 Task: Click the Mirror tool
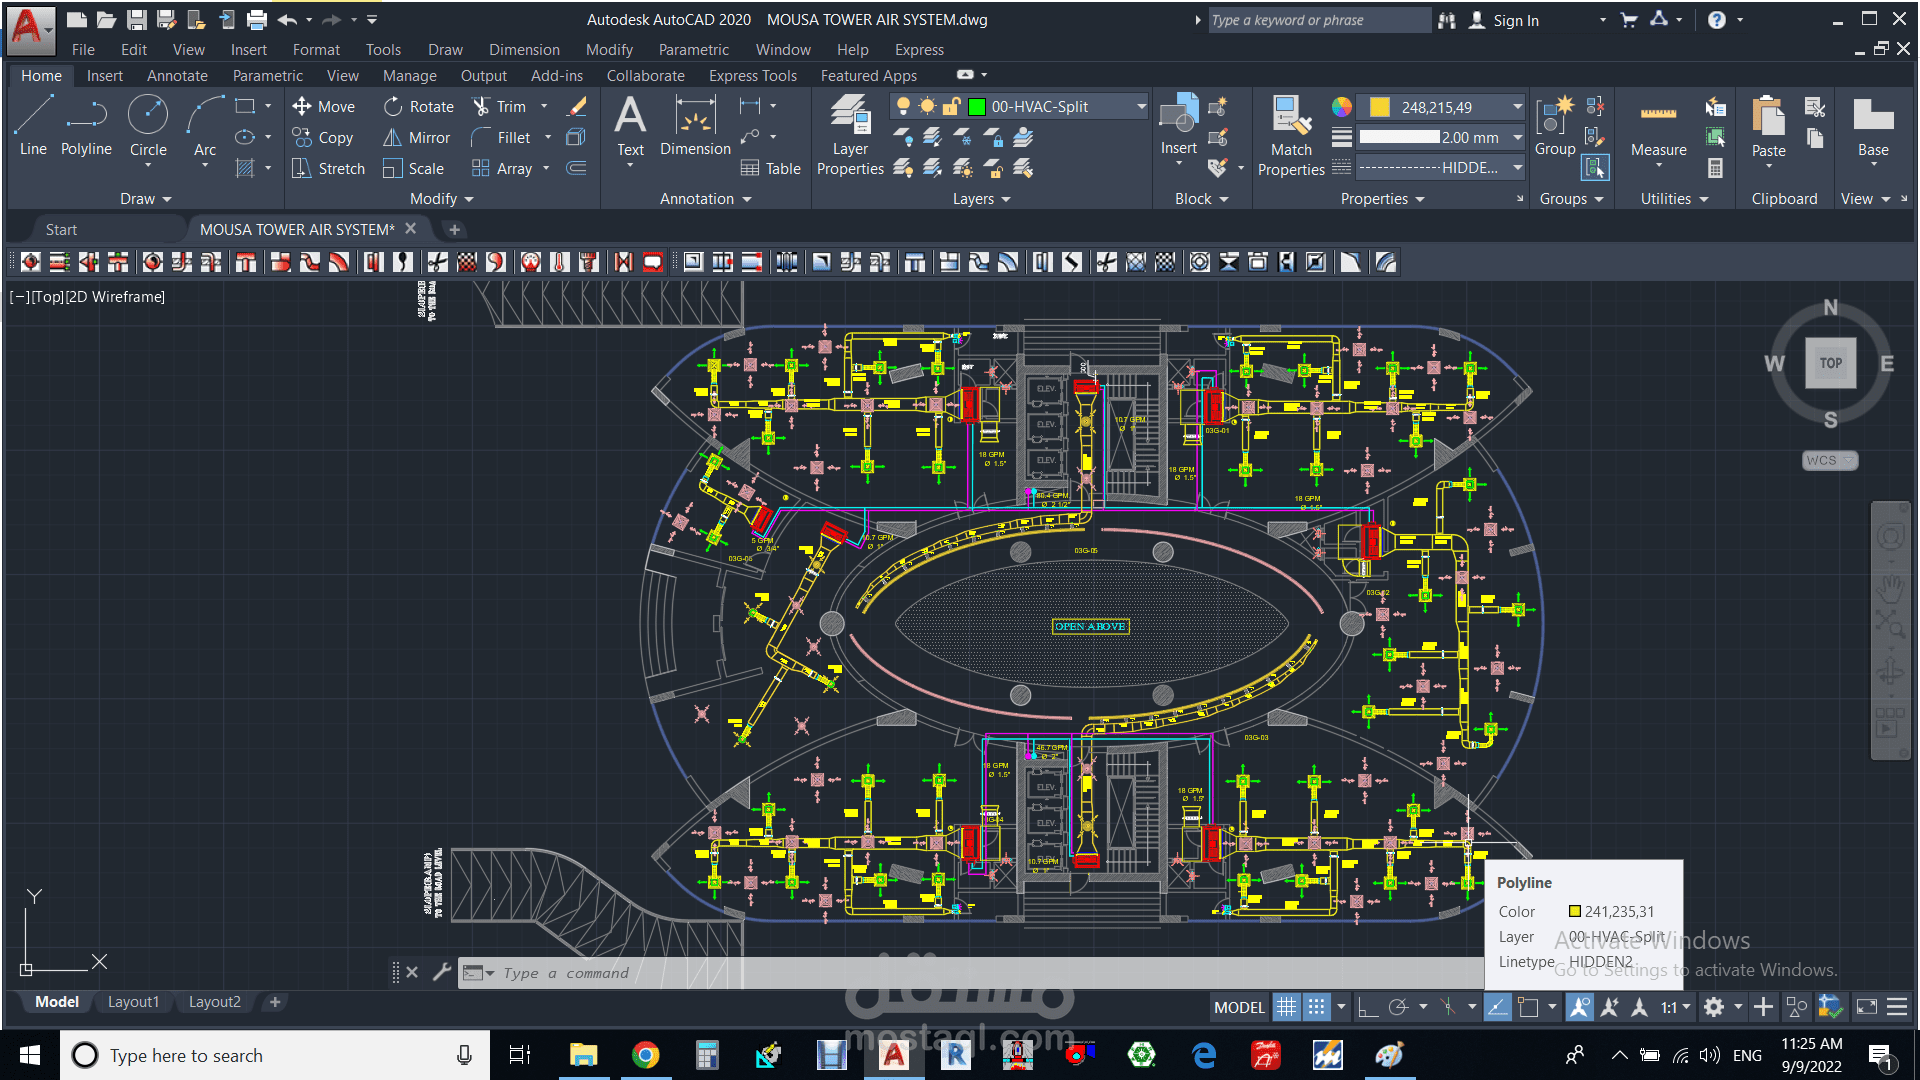click(x=417, y=137)
